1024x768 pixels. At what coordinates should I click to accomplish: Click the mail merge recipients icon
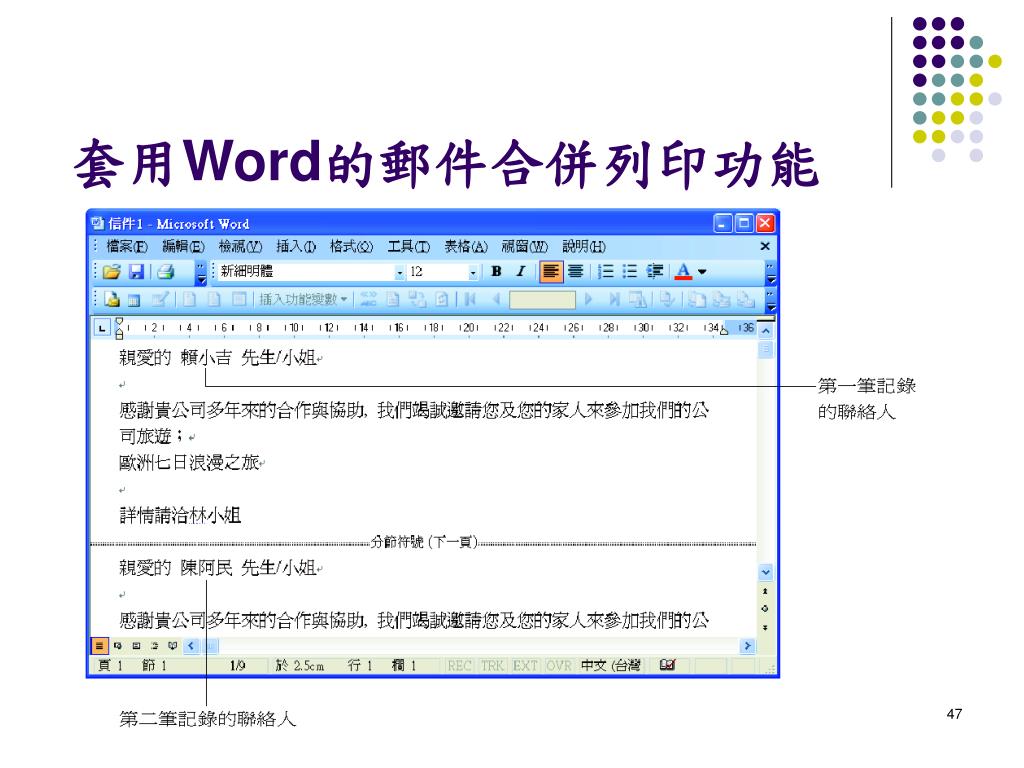point(161,299)
